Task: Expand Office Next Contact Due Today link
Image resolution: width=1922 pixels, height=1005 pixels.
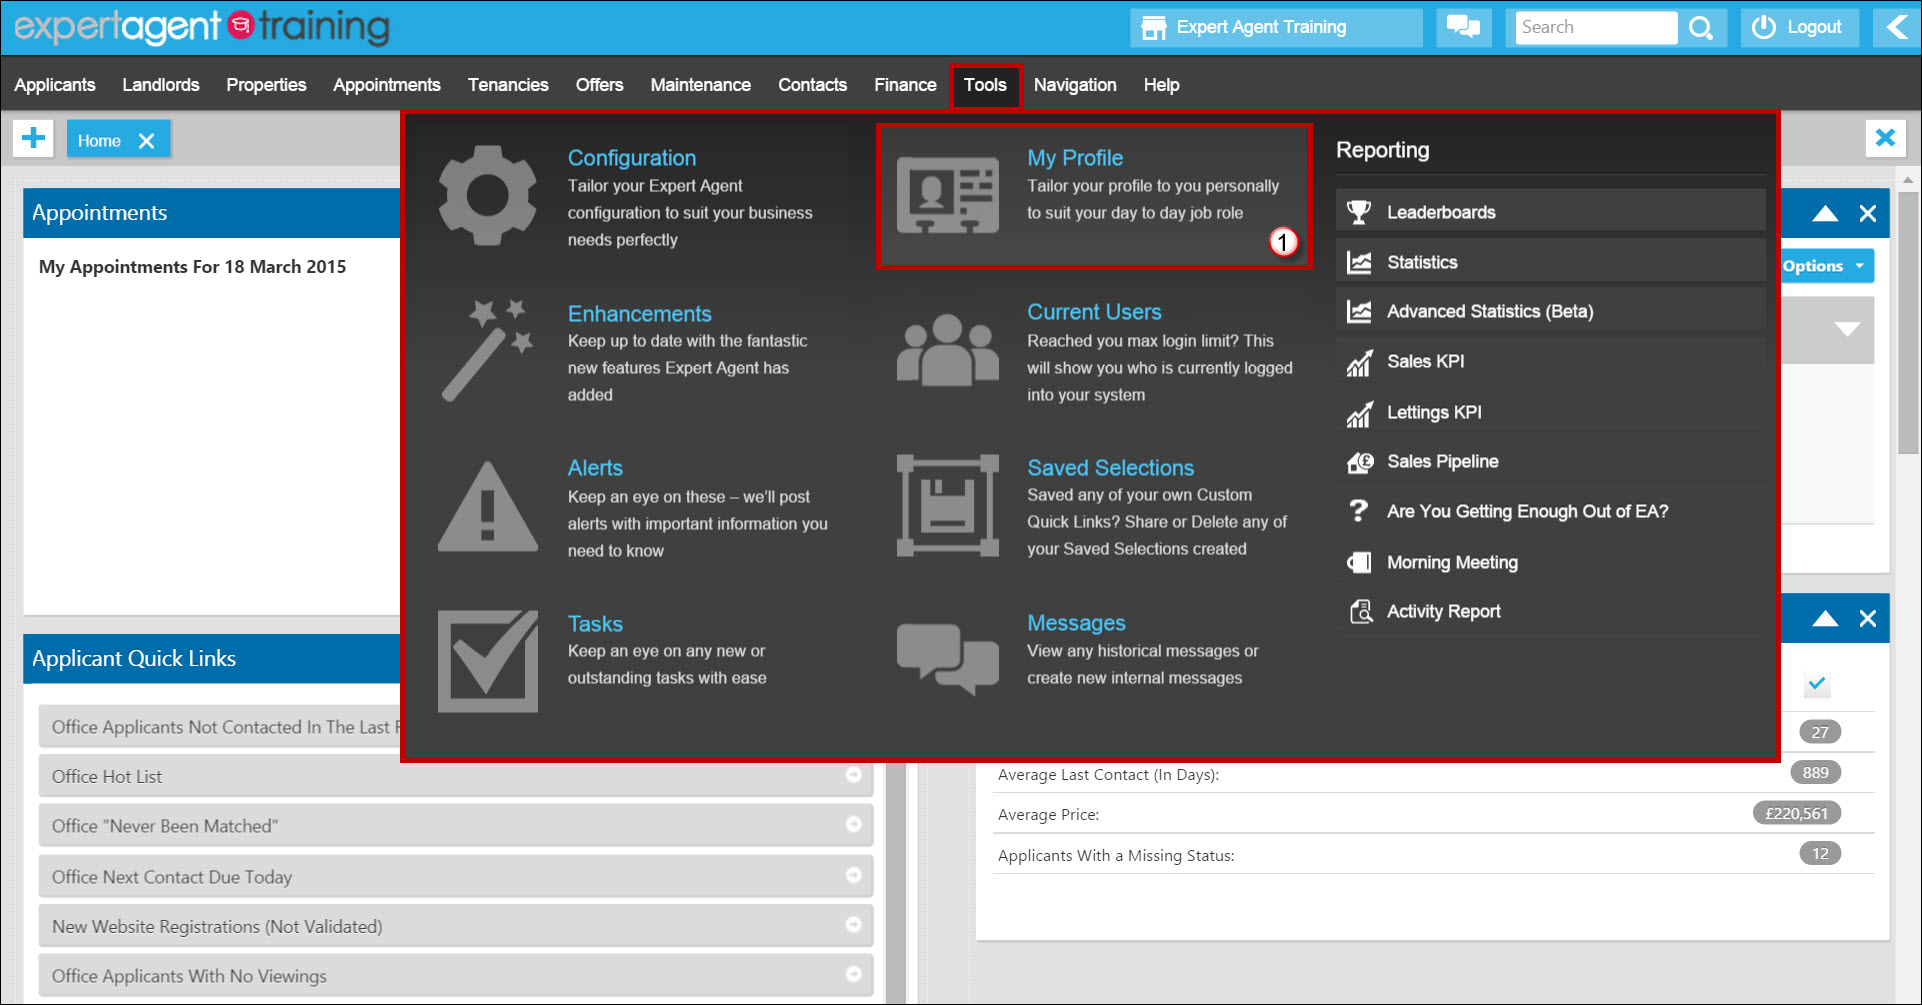Action: pos(853,875)
